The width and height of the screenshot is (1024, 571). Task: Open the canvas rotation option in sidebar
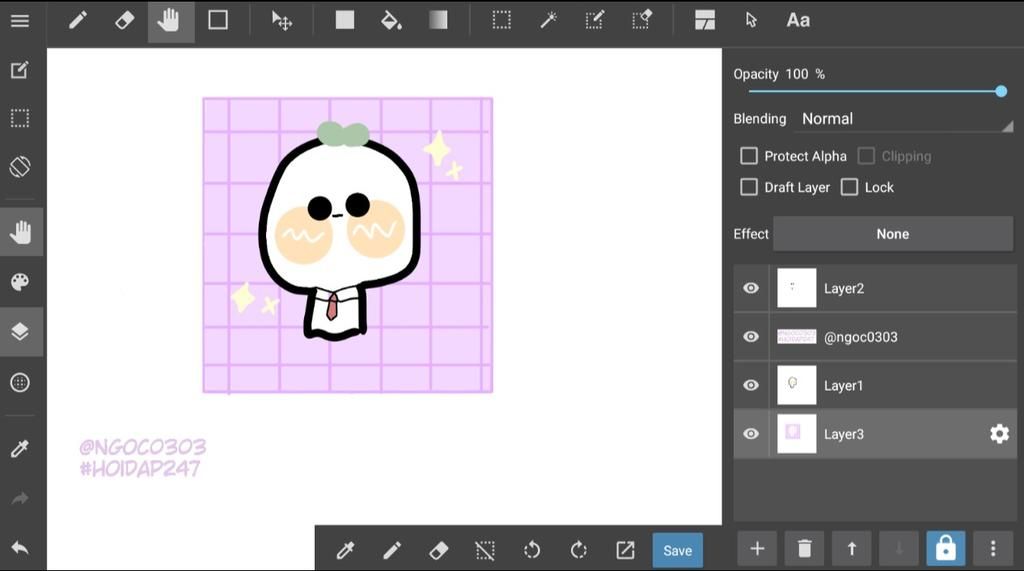(x=20, y=167)
